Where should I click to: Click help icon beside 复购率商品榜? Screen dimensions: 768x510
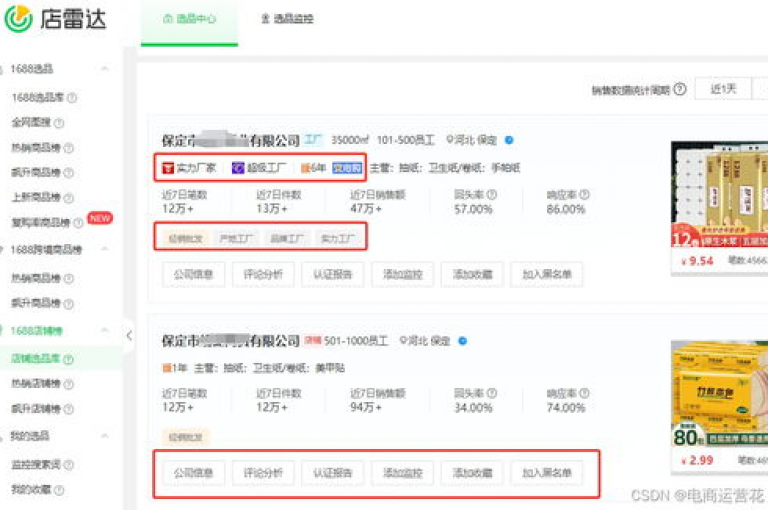(78, 223)
